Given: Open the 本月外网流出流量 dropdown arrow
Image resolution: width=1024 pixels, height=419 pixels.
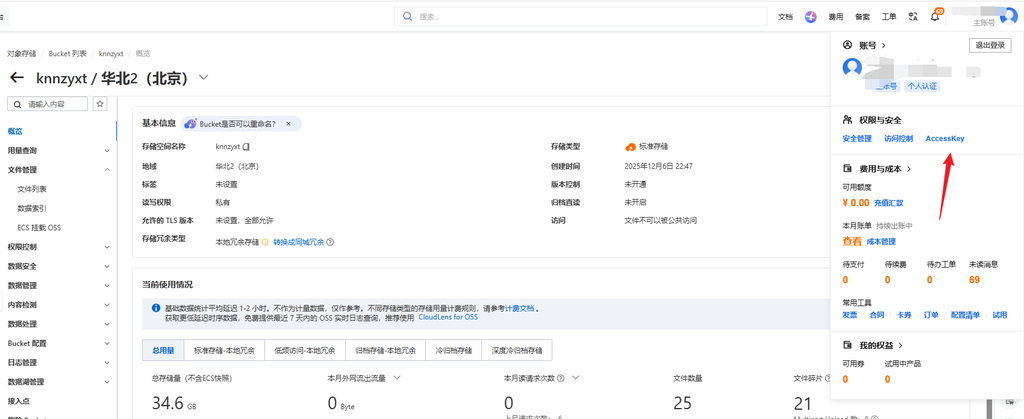Looking at the screenshot, I should click(396, 378).
